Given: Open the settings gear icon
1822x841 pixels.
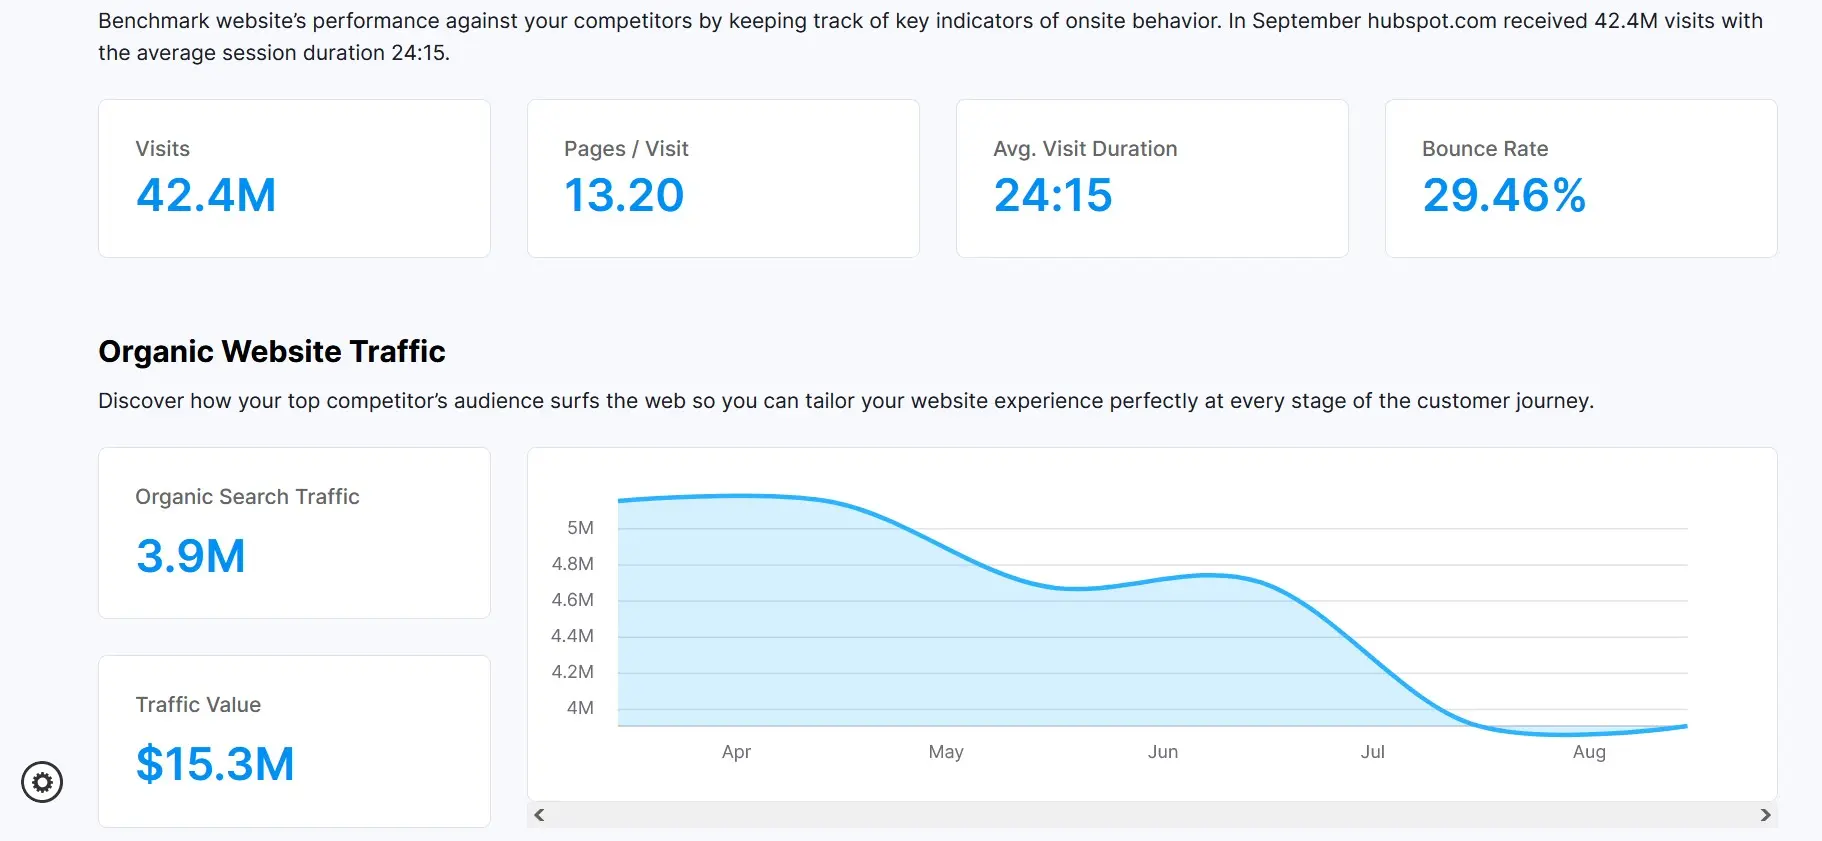Looking at the screenshot, I should click(42, 783).
